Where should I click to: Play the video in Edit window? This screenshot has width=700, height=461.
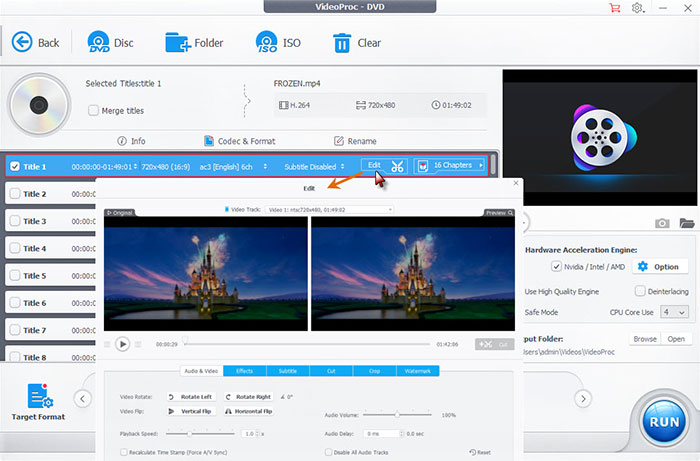[122, 344]
